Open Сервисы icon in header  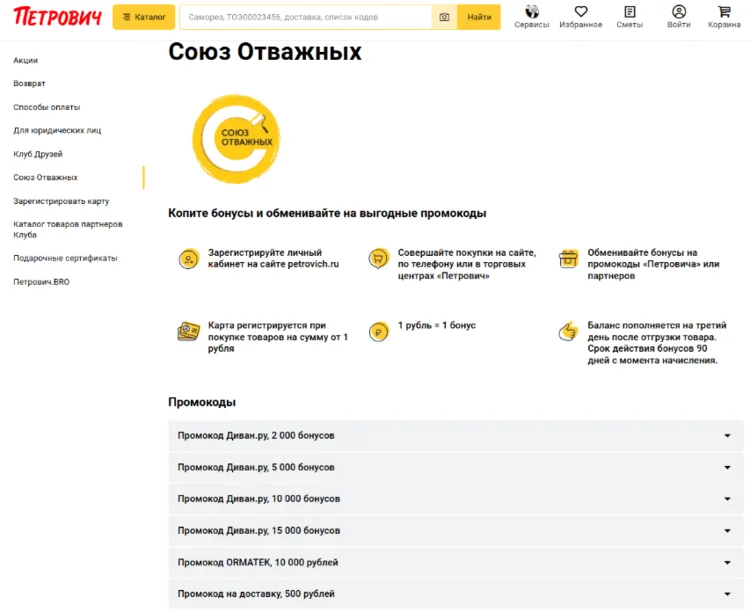(532, 17)
